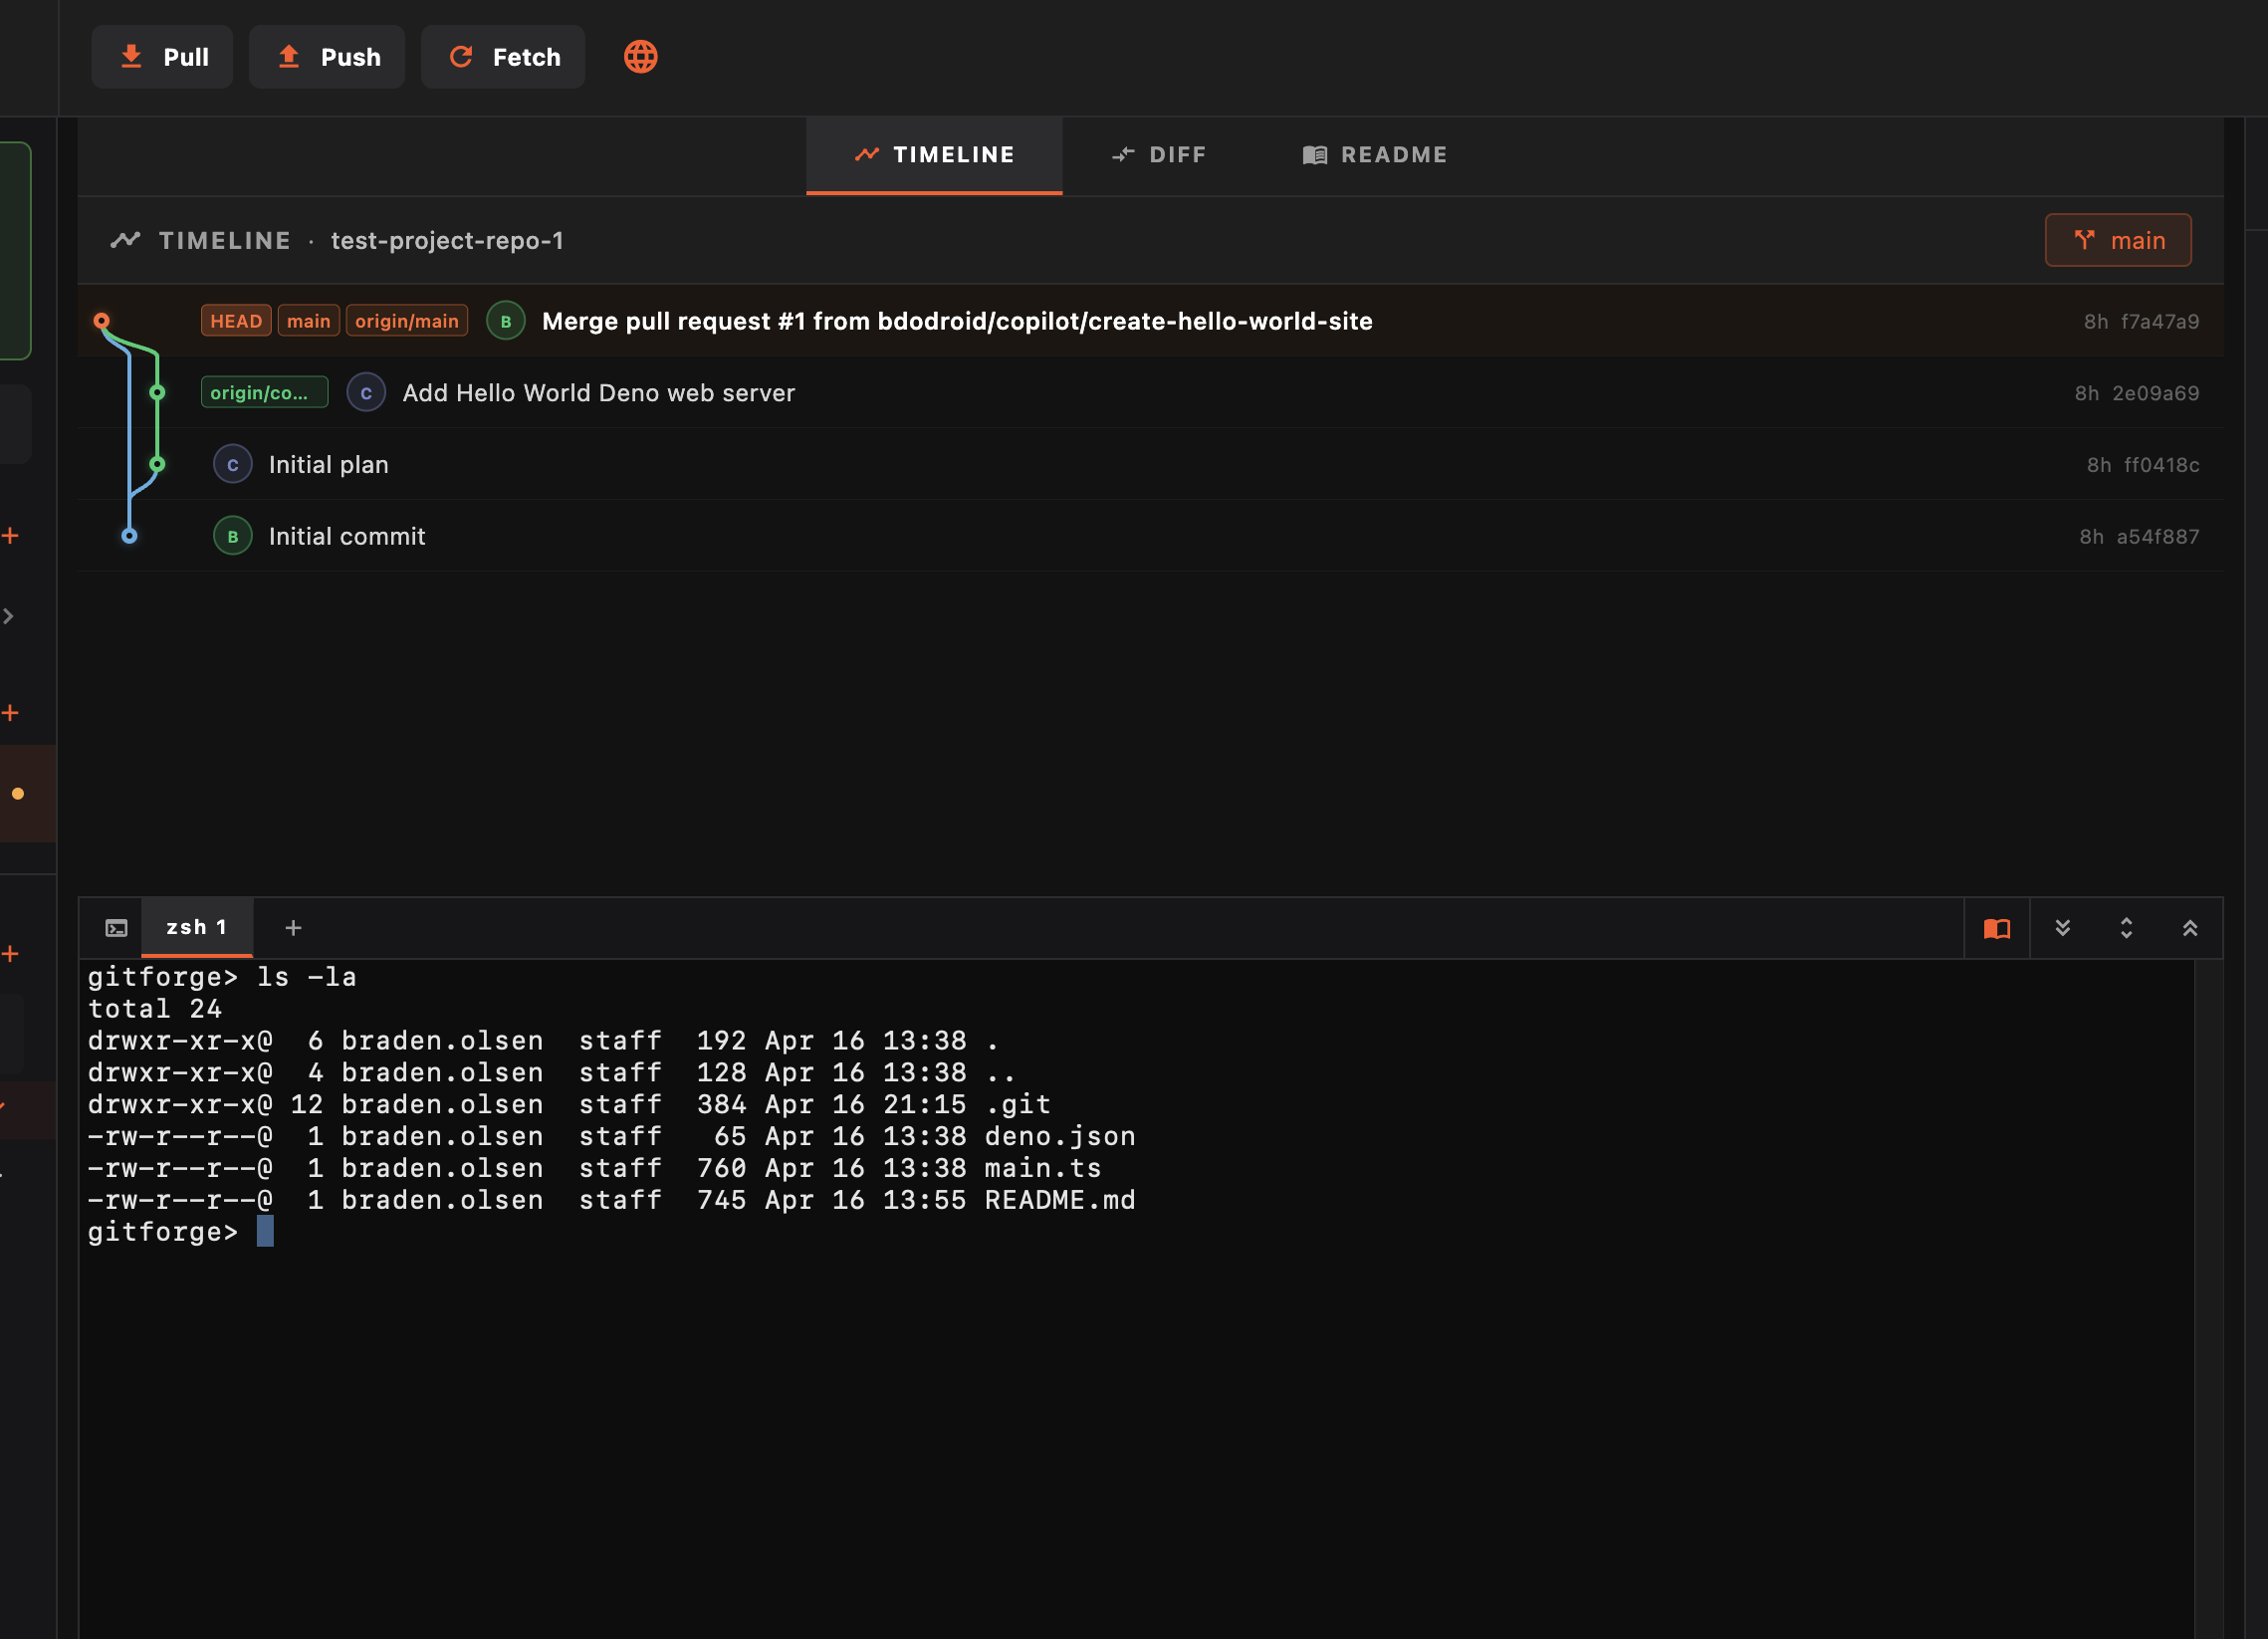Viewport: 2268px width, 1639px height.
Task: Click the green graph node for commit 2e09a69
Action: [157, 393]
